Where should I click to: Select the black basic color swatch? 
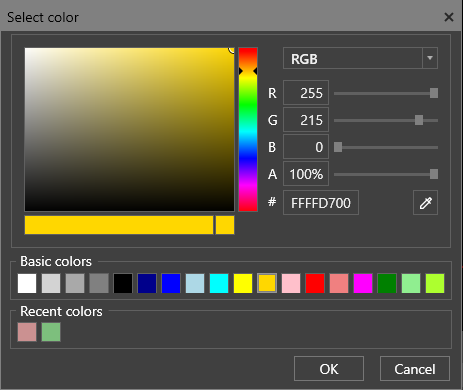pyautogui.click(x=123, y=283)
